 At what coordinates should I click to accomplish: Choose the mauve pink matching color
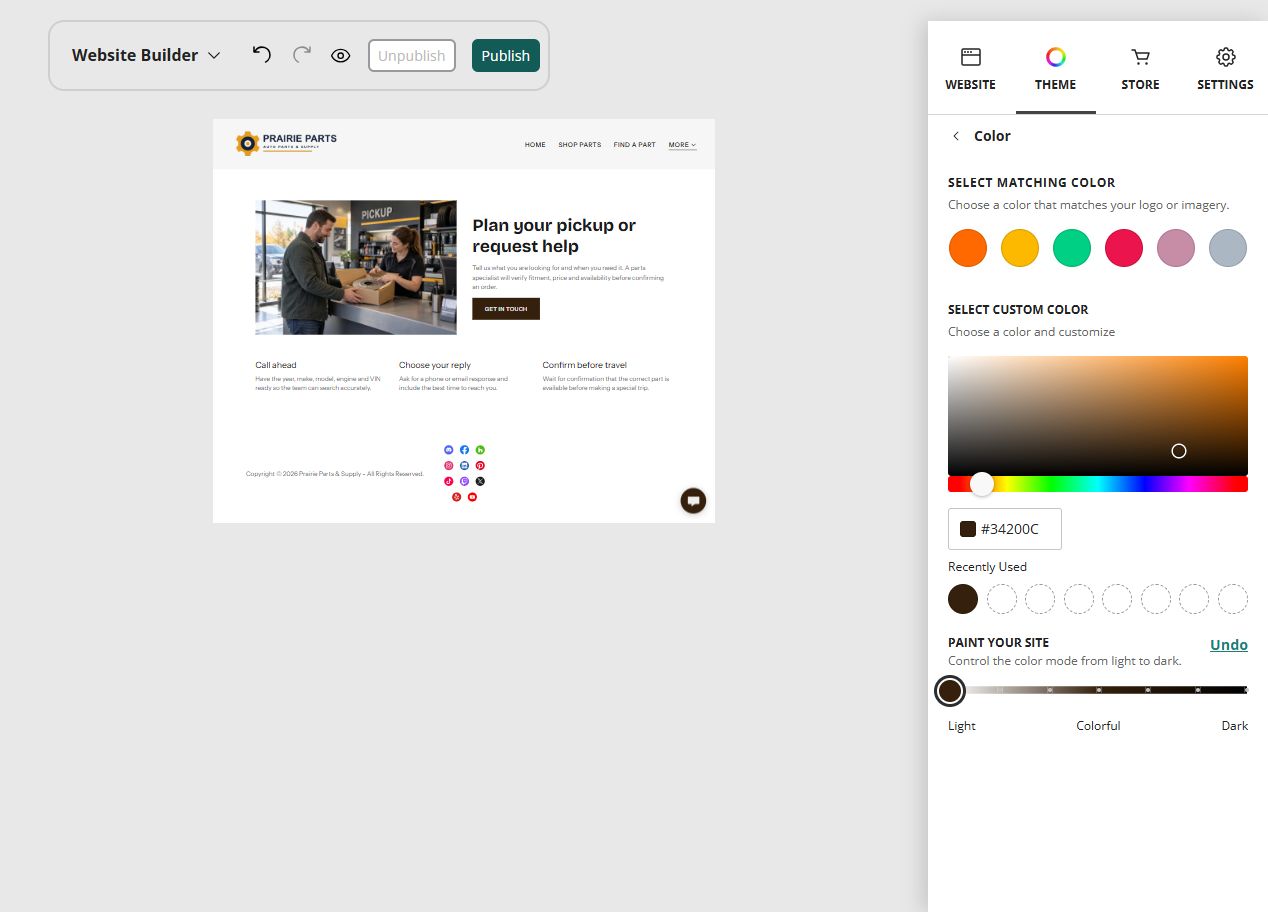click(x=1176, y=248)
